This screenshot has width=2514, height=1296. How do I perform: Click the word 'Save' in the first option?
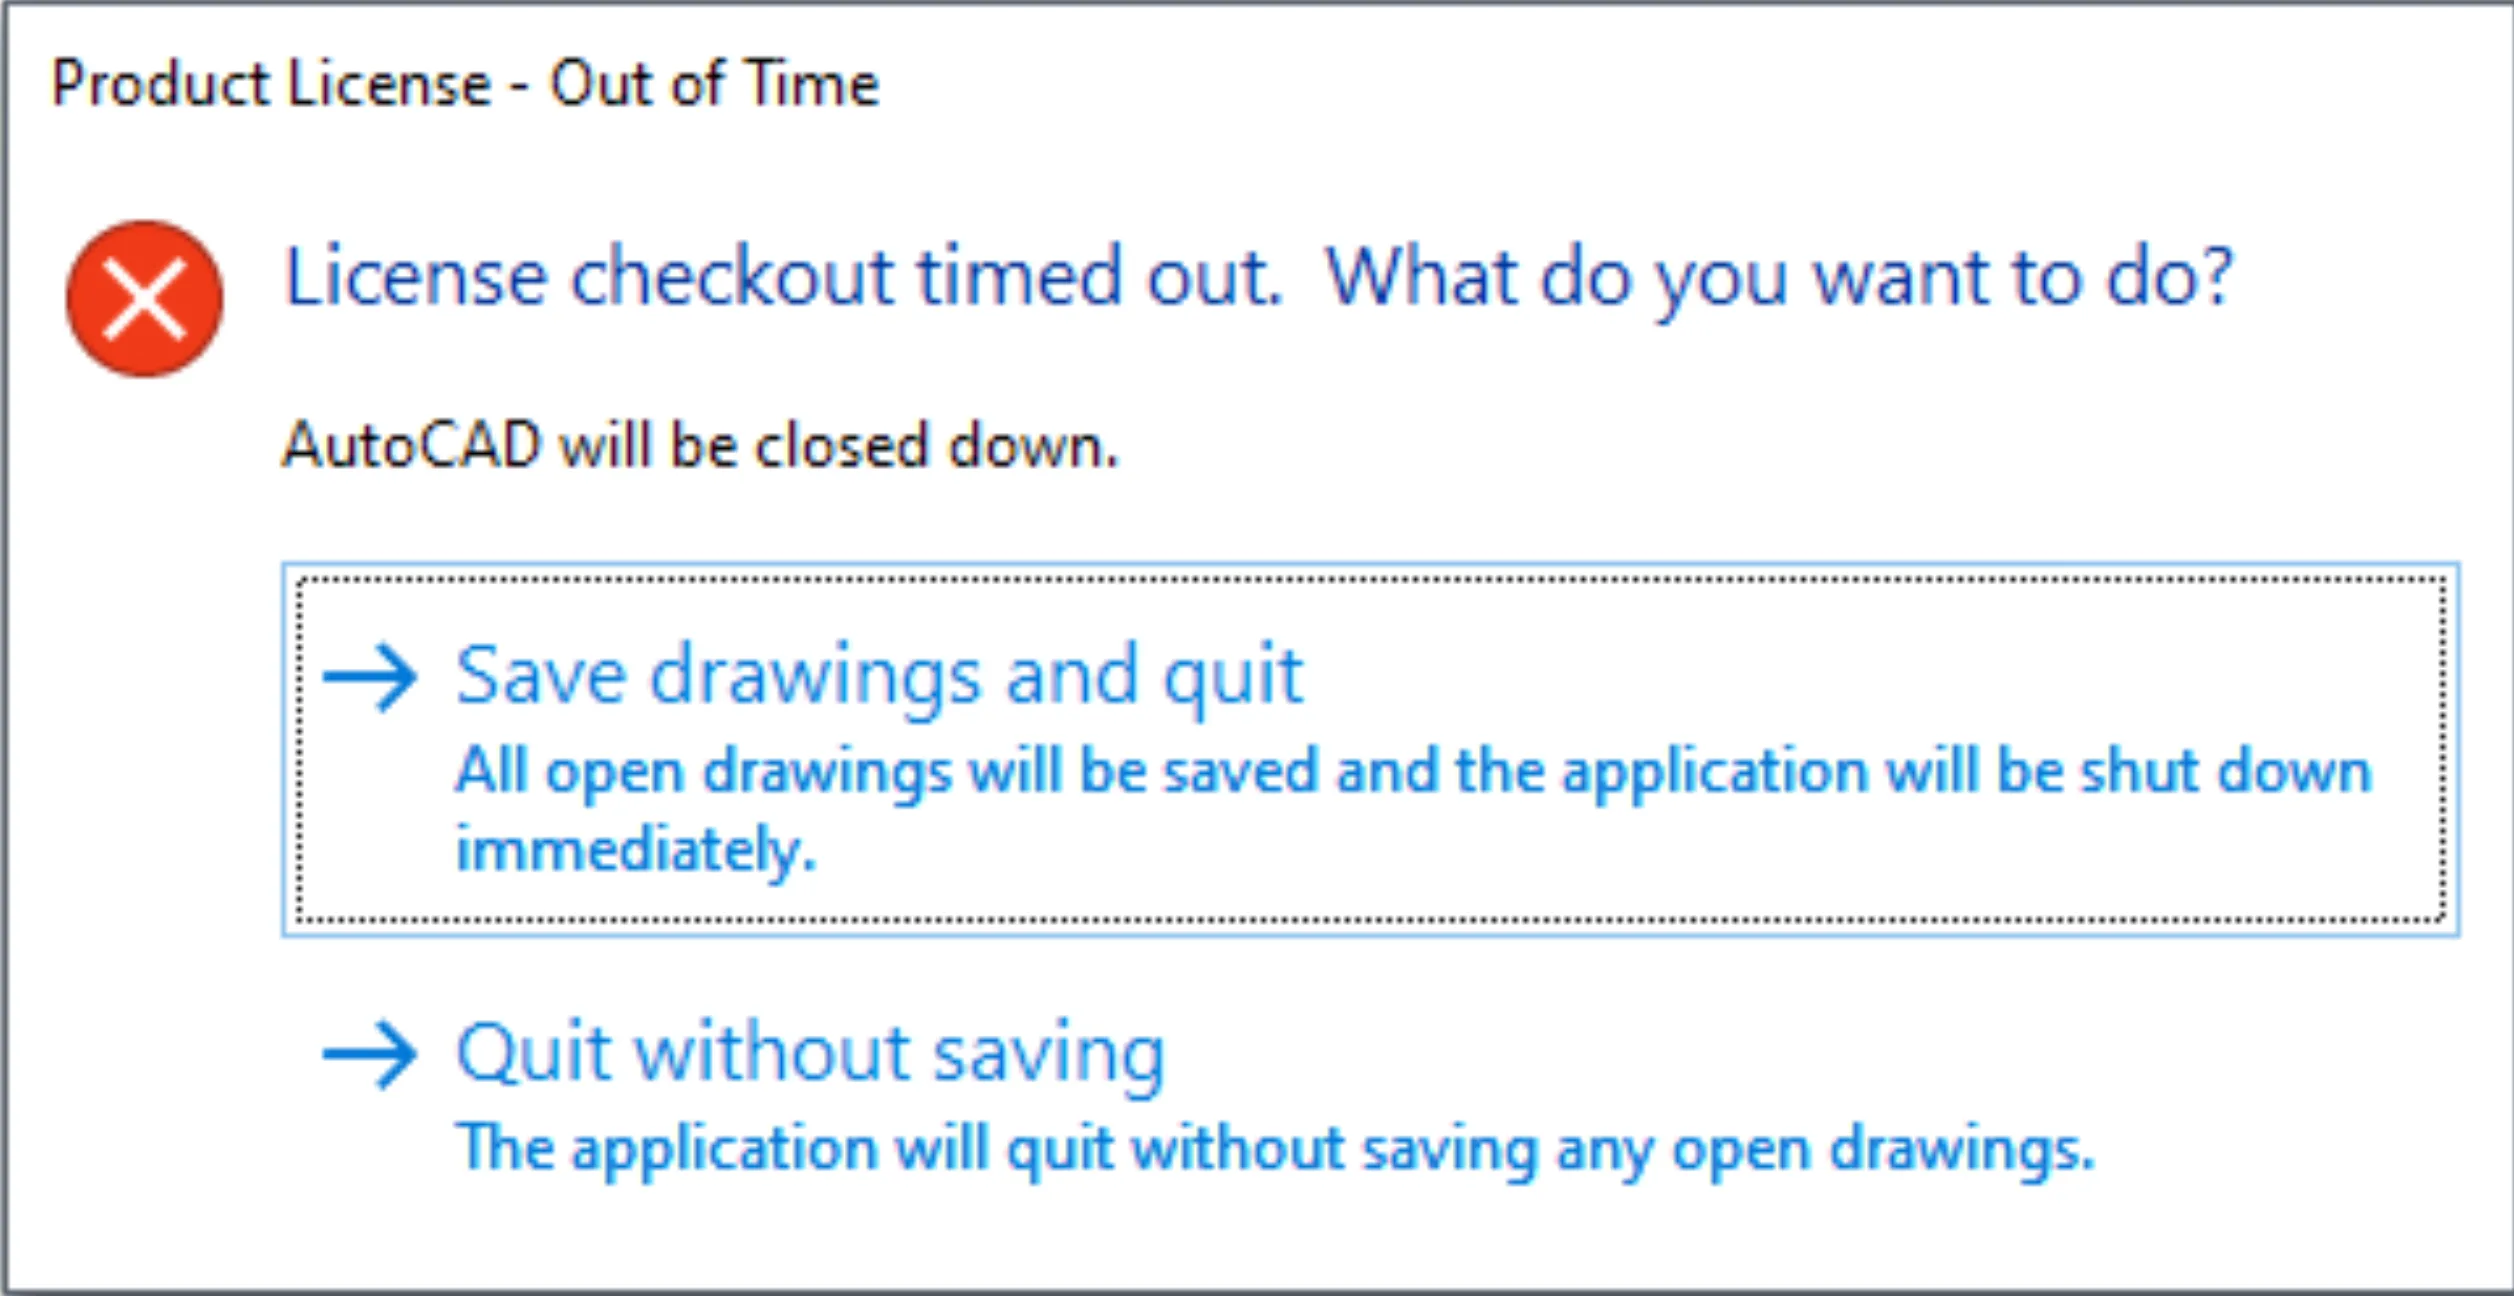coord(541,677)
